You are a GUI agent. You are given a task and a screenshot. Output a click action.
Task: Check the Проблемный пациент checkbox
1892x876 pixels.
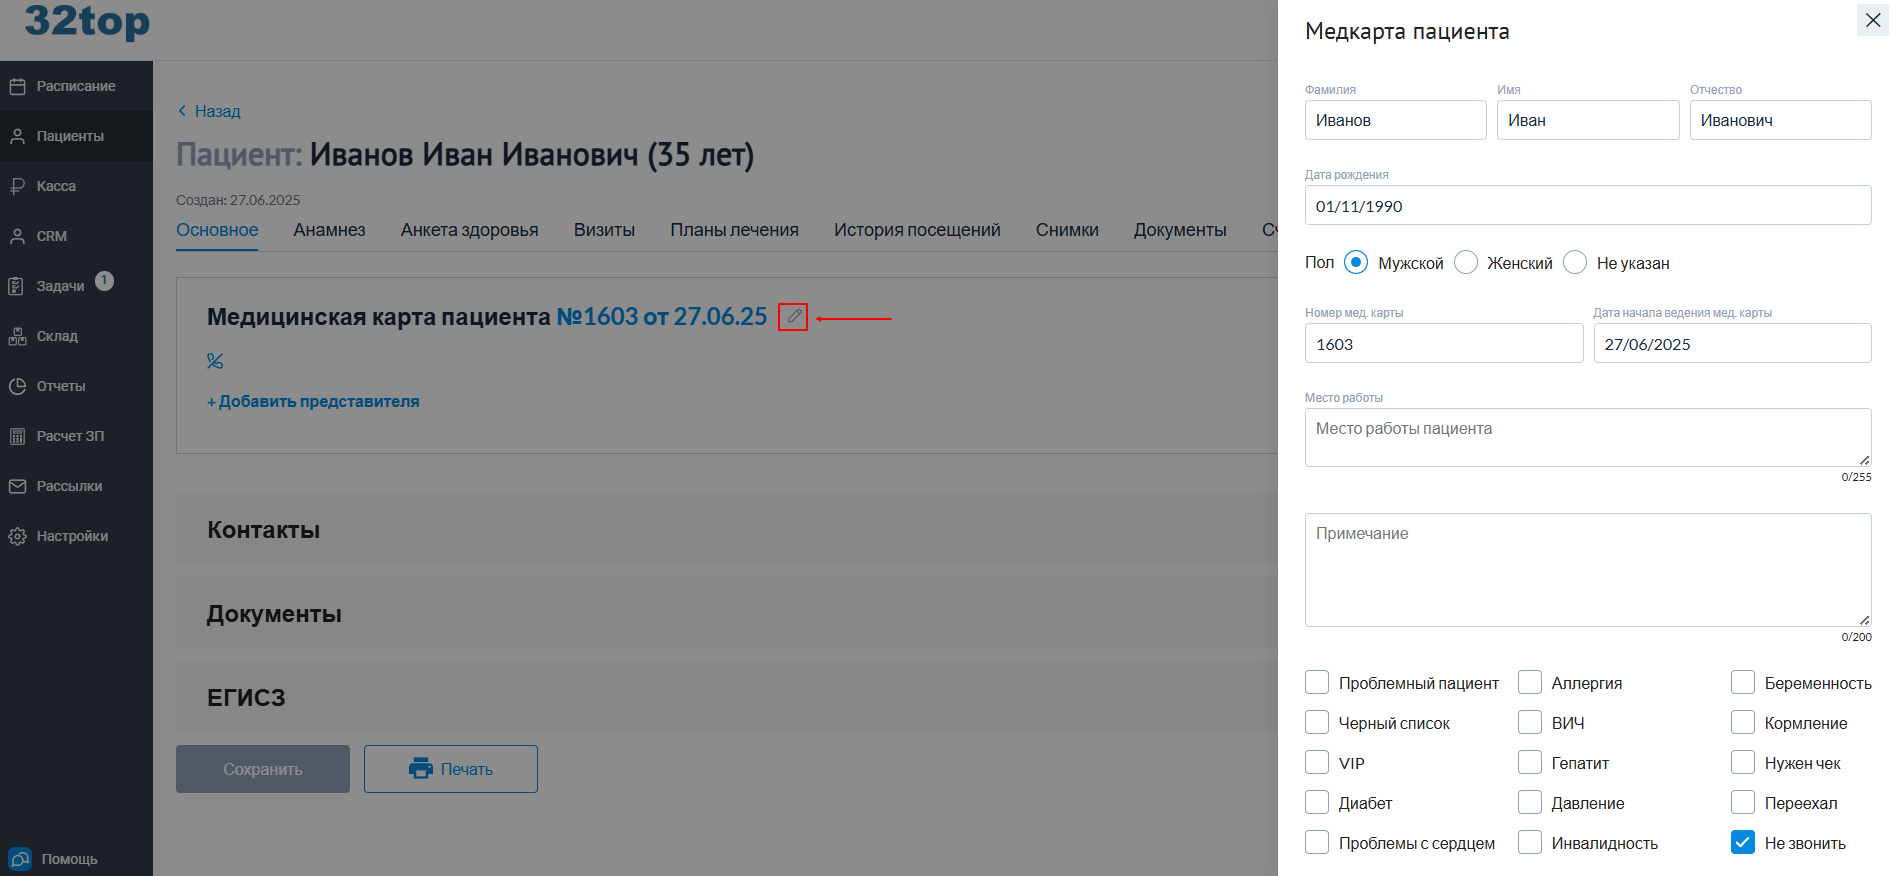point(1317,682)
